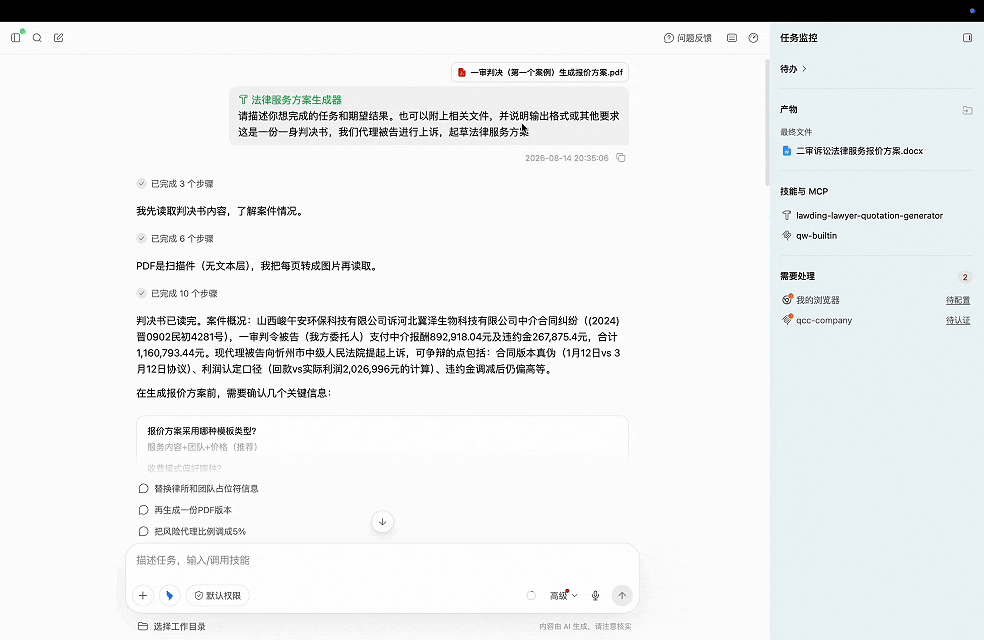Click the gauge icon in the top bar

(753, 38)
